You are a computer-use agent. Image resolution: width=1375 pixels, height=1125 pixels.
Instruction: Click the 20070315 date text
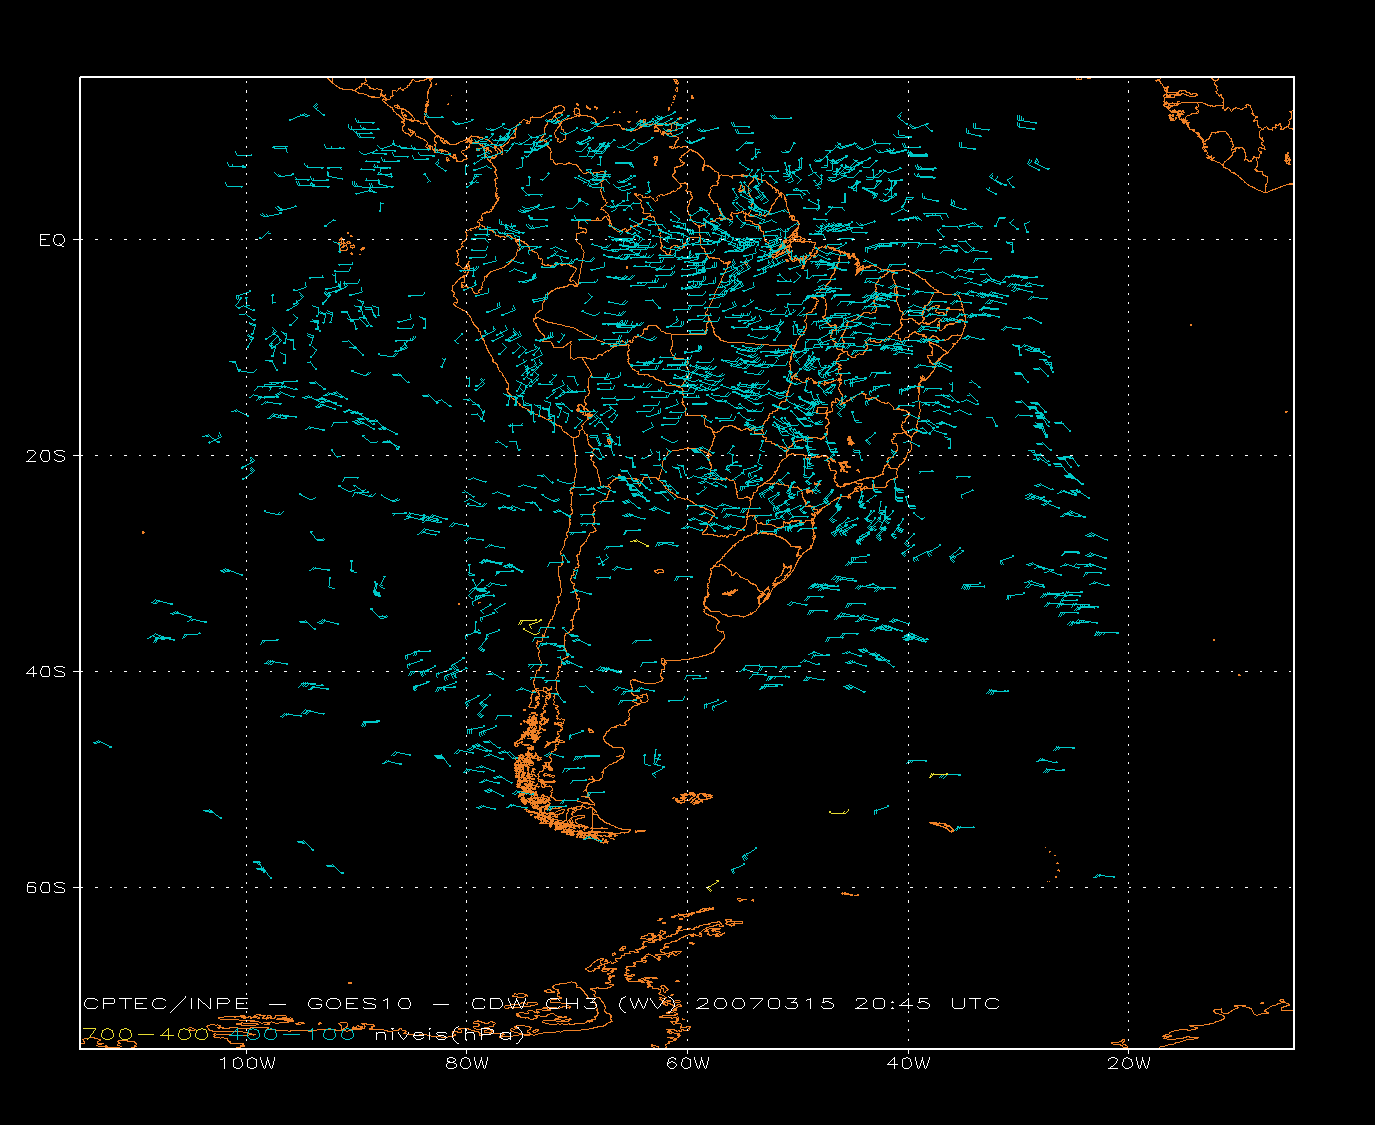[x=765, y=1004]
